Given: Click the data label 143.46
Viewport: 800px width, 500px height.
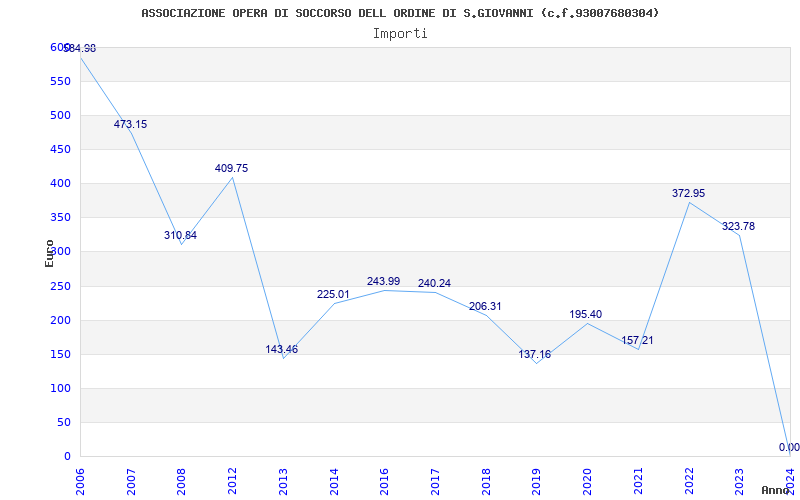Looking at the screenshot, I should coord(282,349).
